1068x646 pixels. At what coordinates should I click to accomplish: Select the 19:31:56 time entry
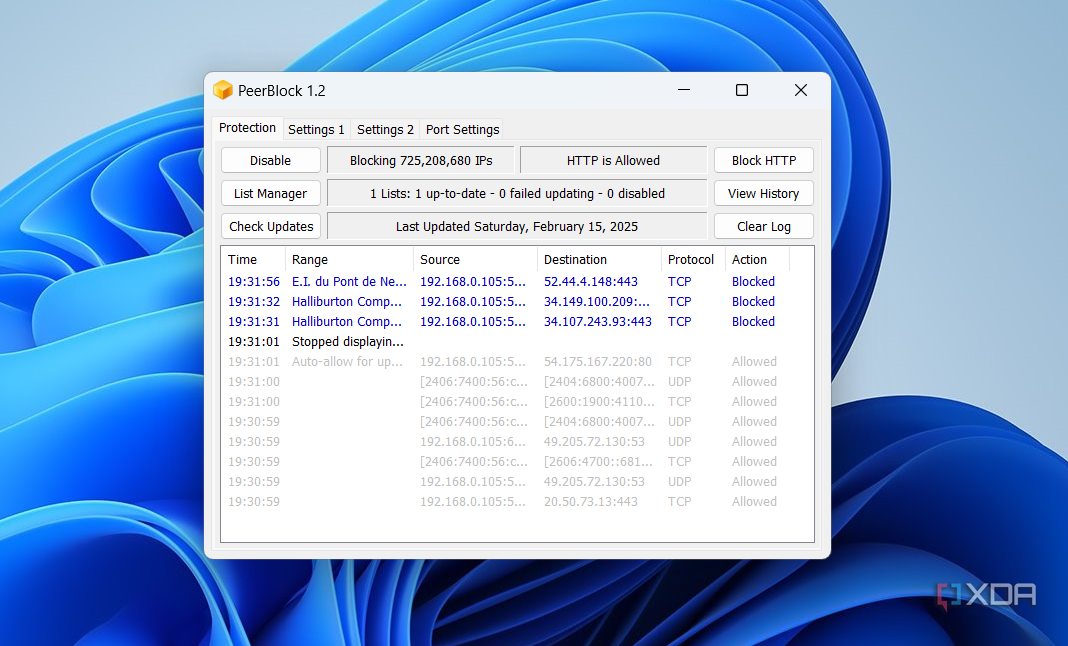[253, 281]
